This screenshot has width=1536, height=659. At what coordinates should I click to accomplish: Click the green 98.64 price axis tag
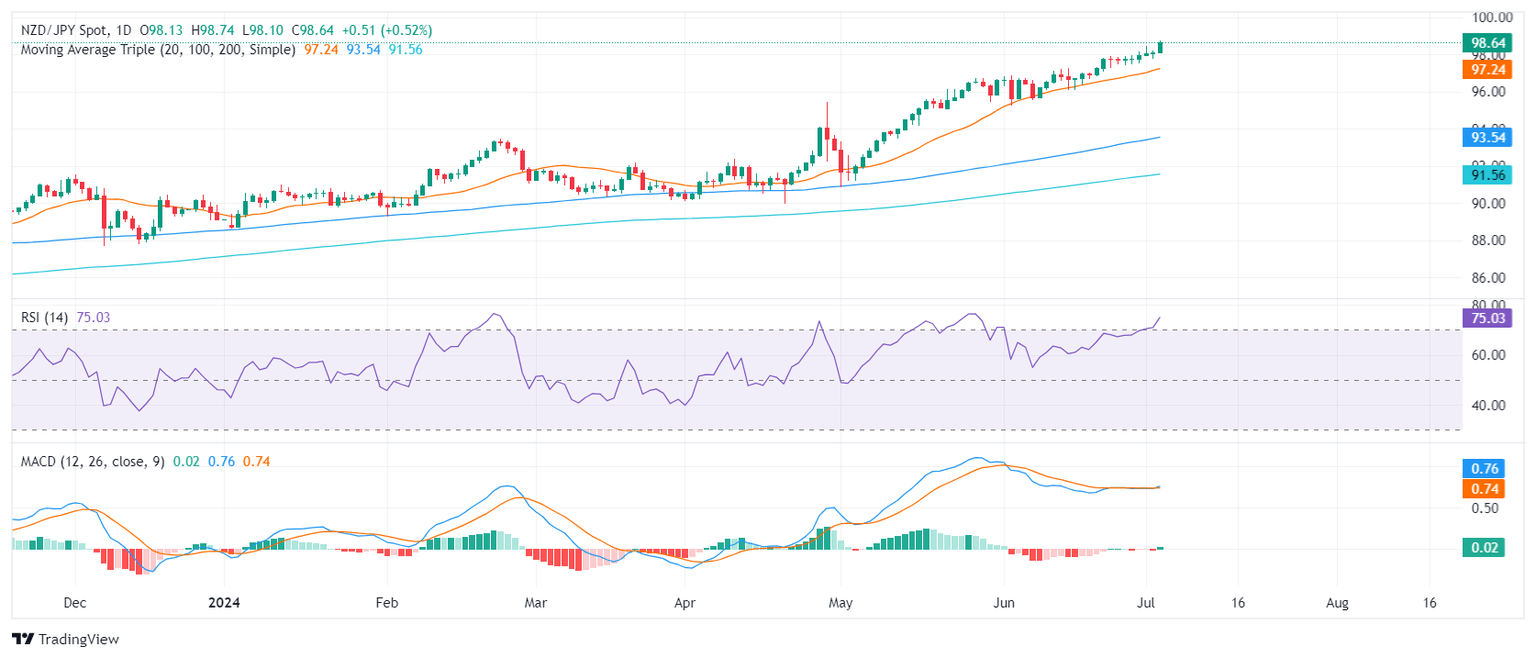[1487, 43]
